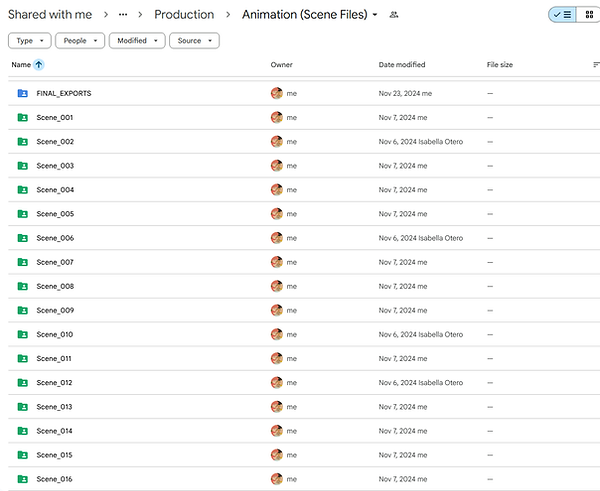Image resolution: width=600 pixels, height=491 pixels.
Task: Expand Animation (Scene Files) folder menu arrow
Action: tap(375, 15)
